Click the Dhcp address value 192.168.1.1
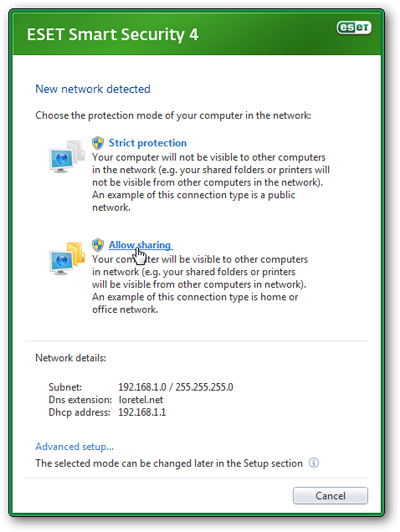This screenshot has height=532, width=400. click(142, 412)
